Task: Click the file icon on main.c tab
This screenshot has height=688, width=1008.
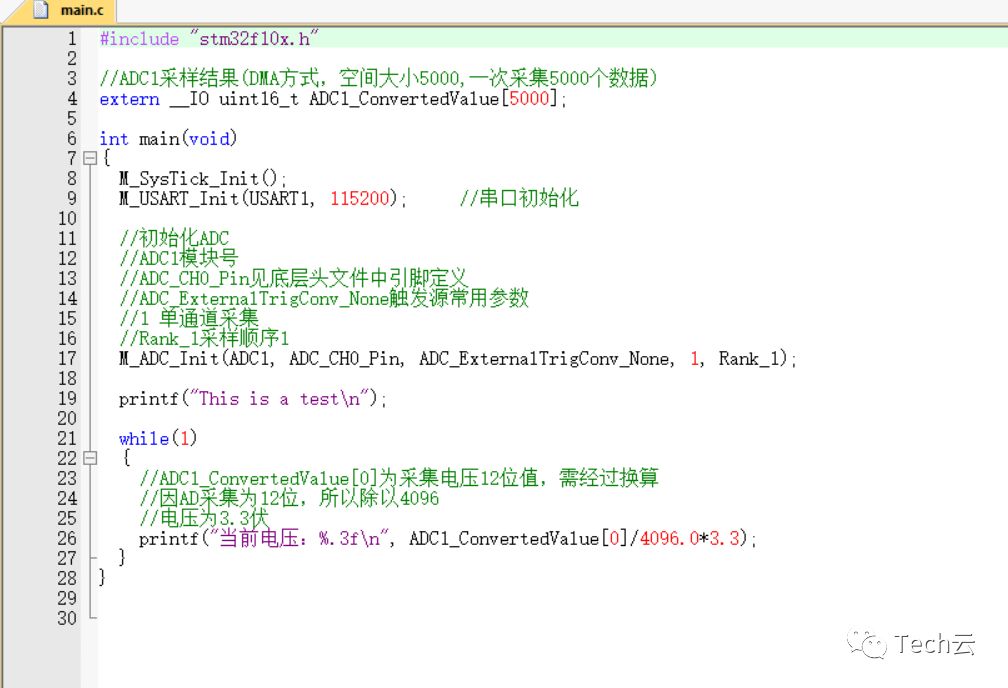Action: [40, 10]
